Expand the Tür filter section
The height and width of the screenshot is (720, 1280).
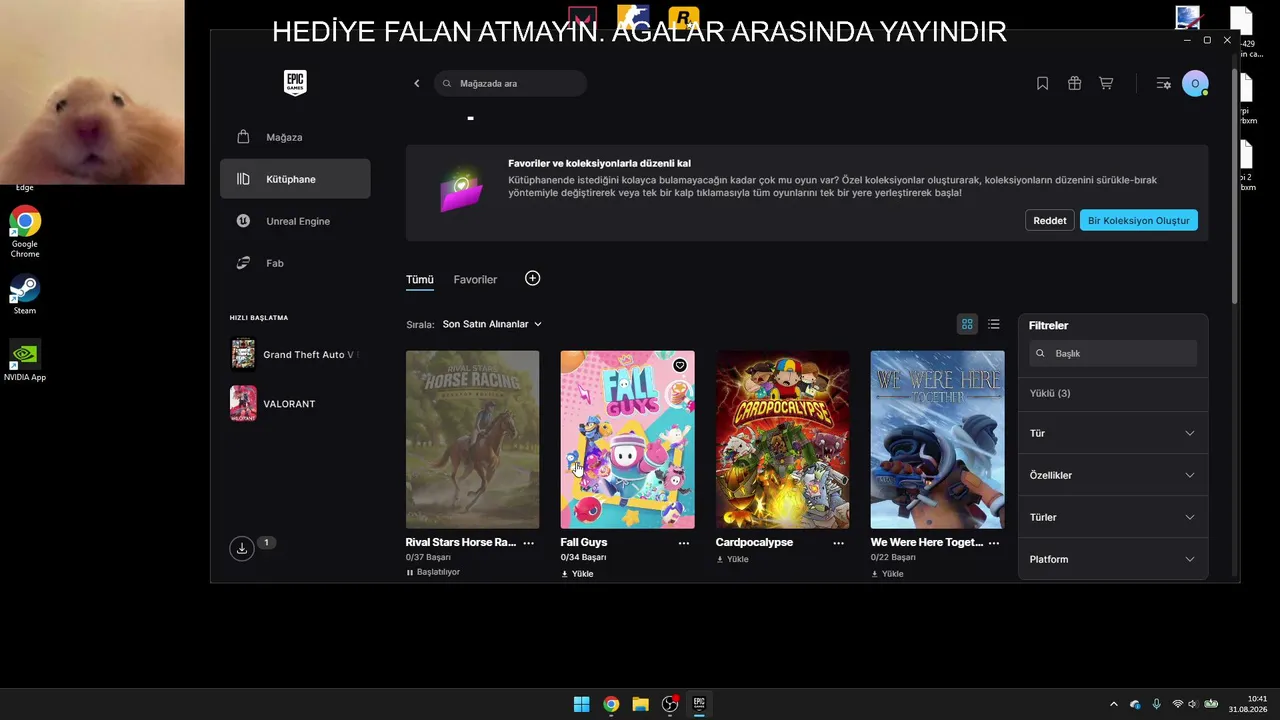(1113, 433)
